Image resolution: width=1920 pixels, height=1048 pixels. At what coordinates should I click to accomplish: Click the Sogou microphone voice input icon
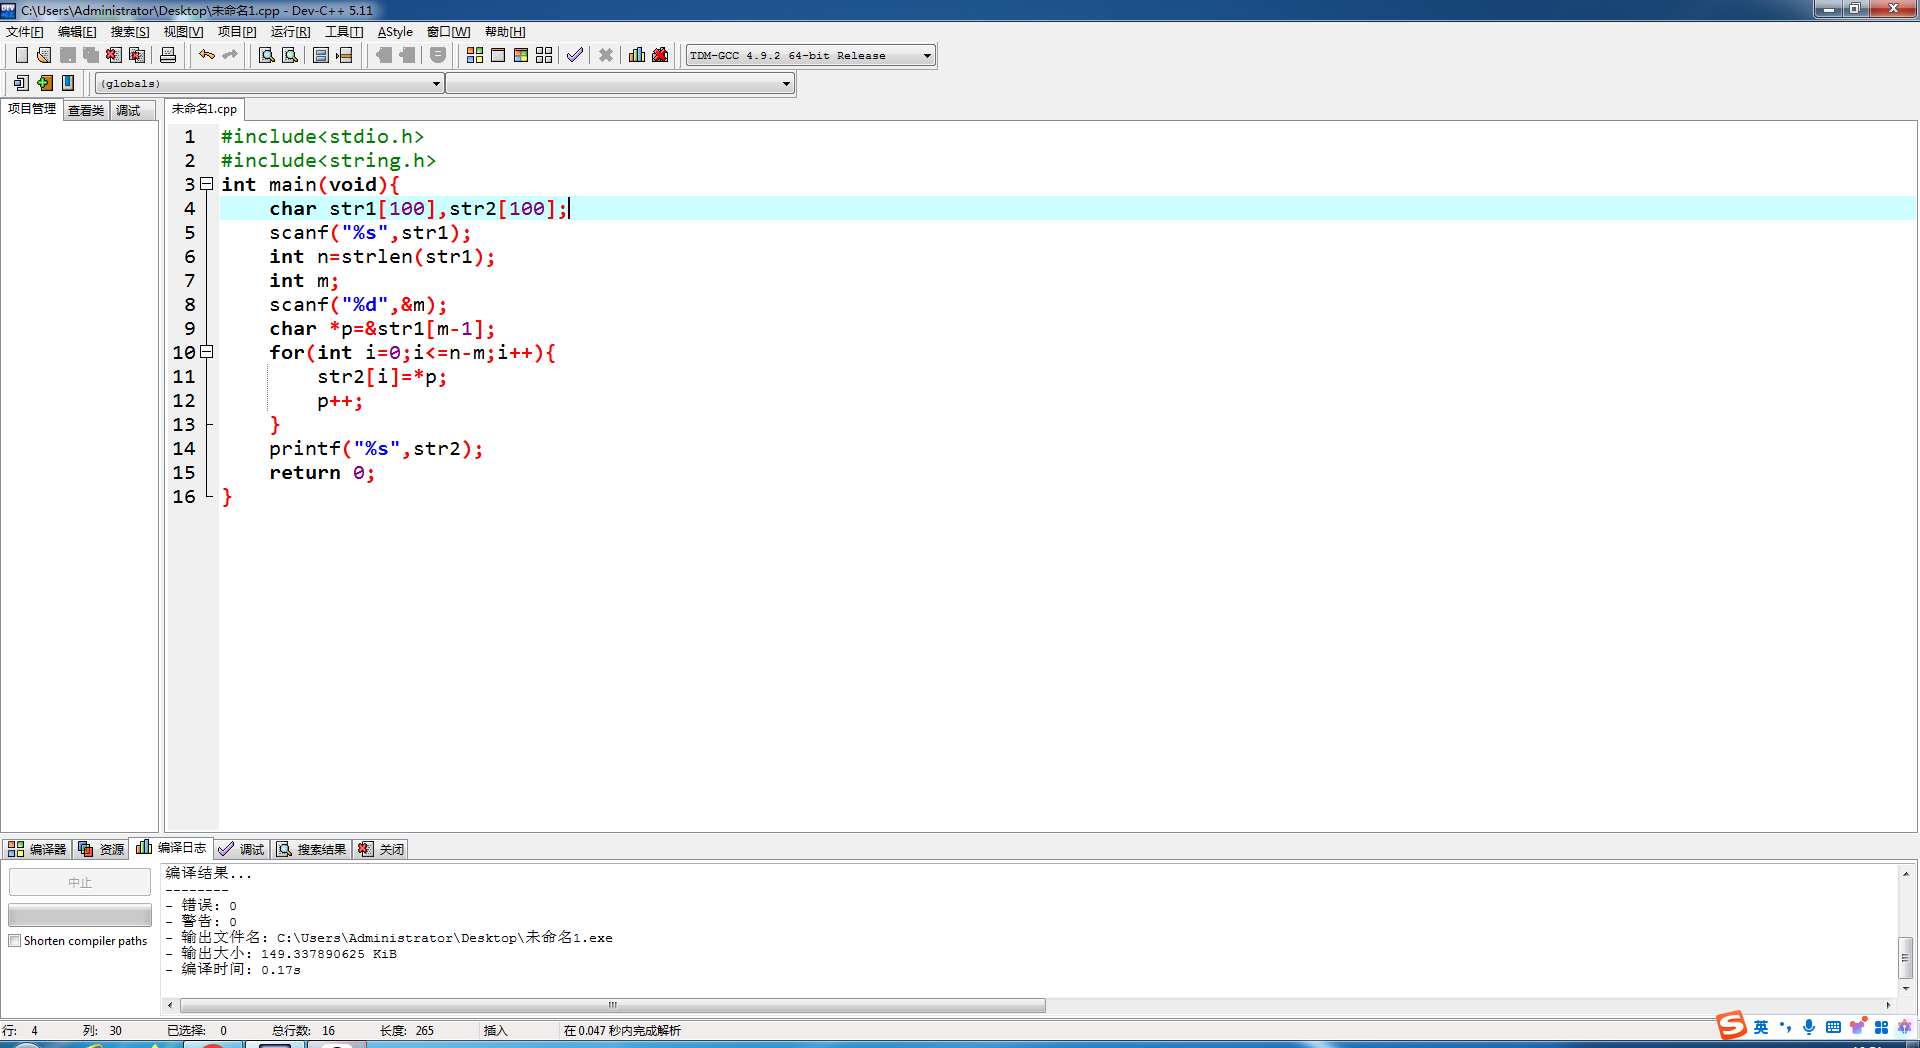pos(1809,1027)
